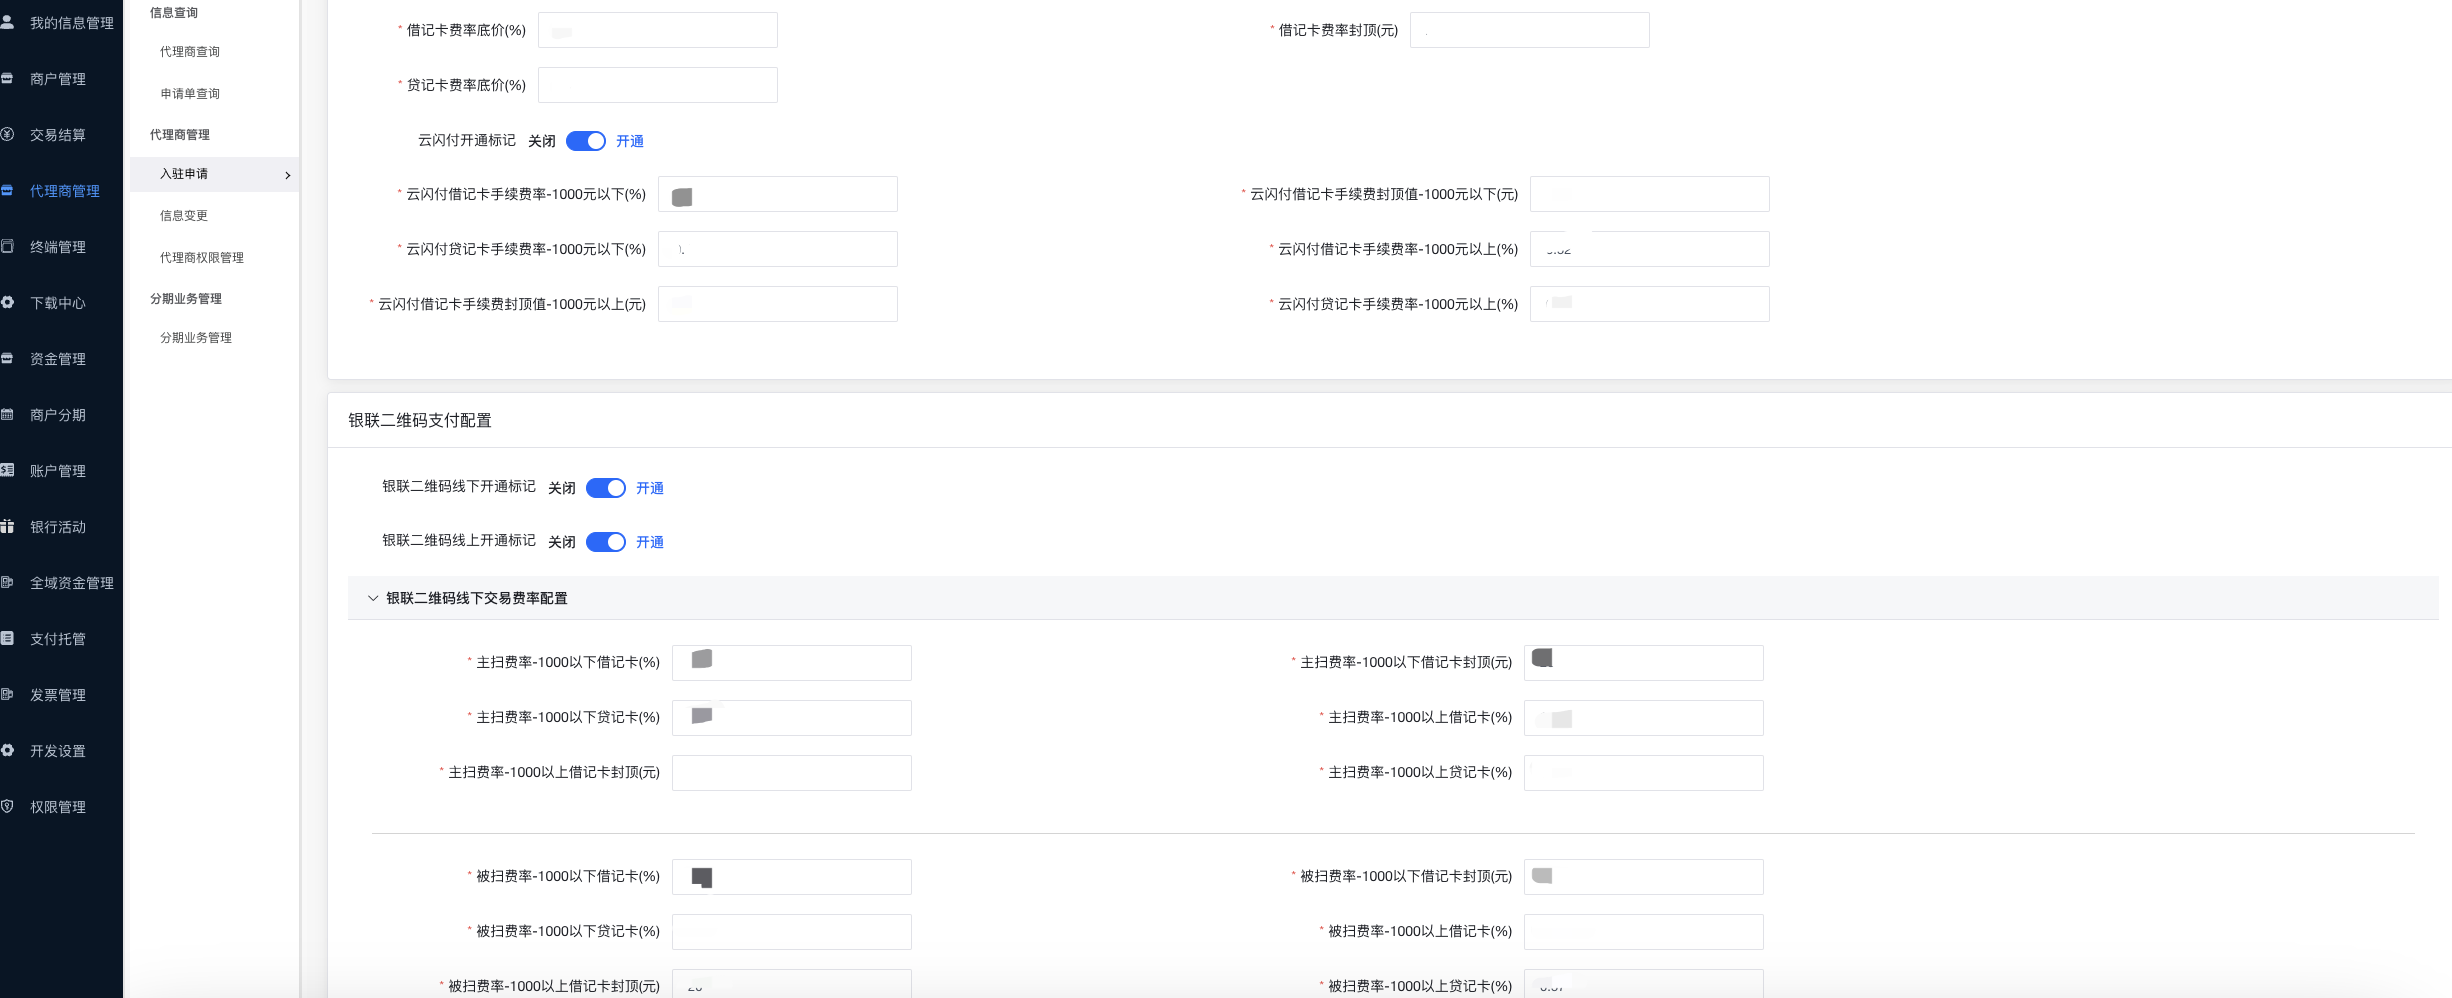The width and height of the screenshot is (2452, 998).
Task: Go to 代理商权限管理 submenu item
Action: click(202, 258)
